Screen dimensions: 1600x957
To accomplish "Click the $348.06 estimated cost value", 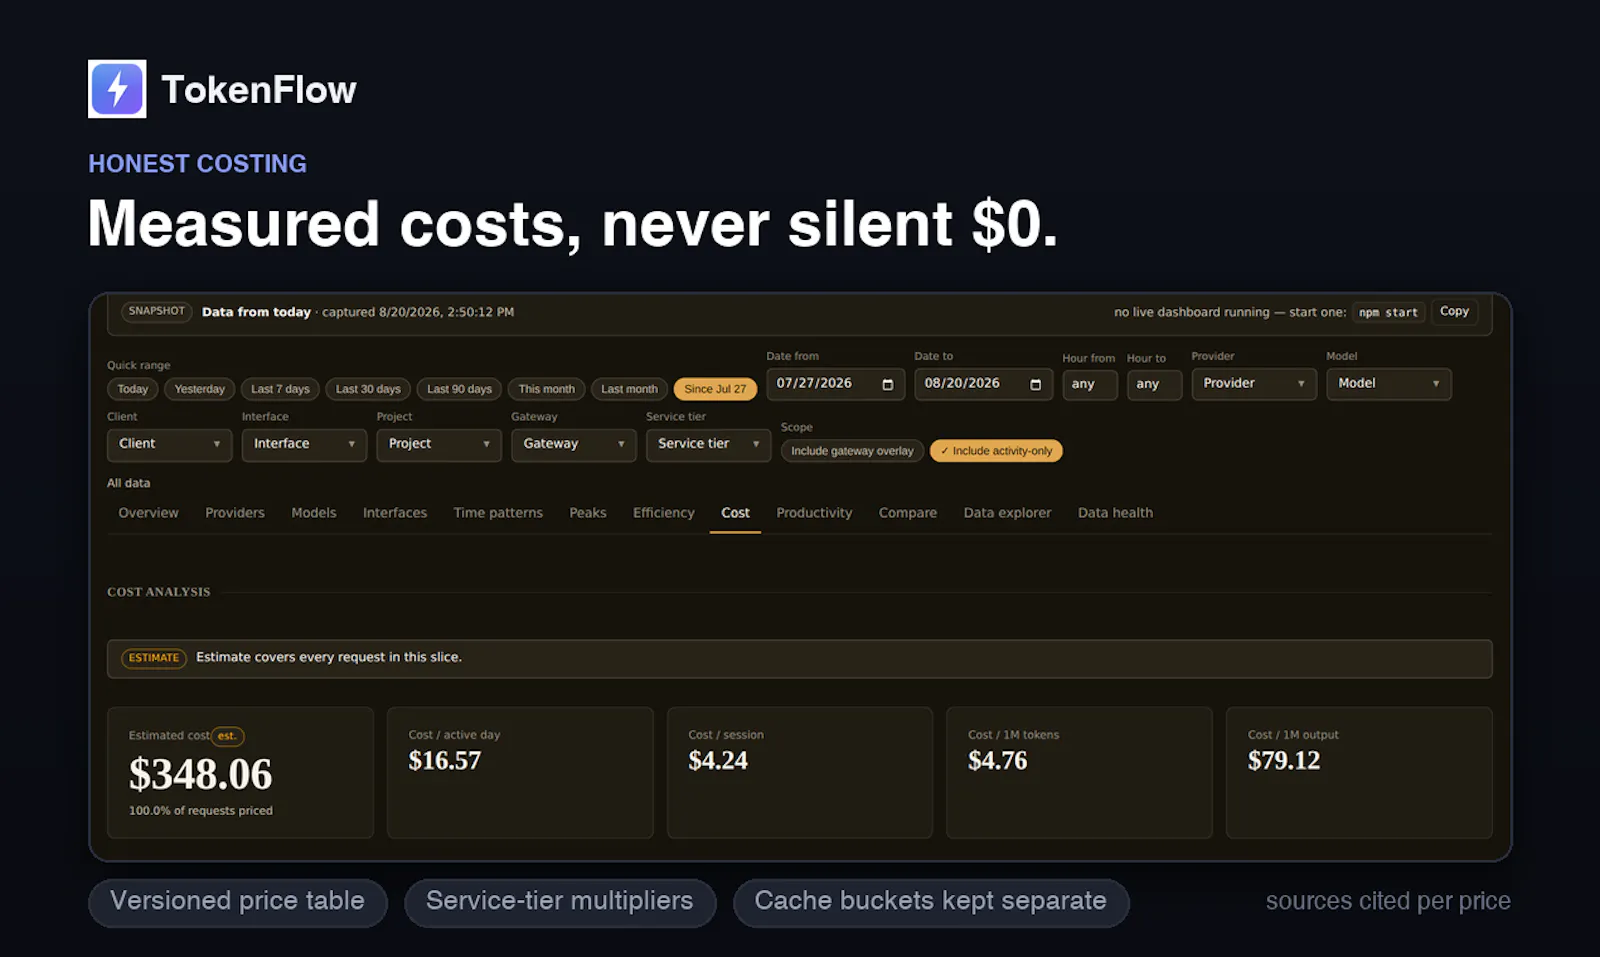I will point(200,774).
